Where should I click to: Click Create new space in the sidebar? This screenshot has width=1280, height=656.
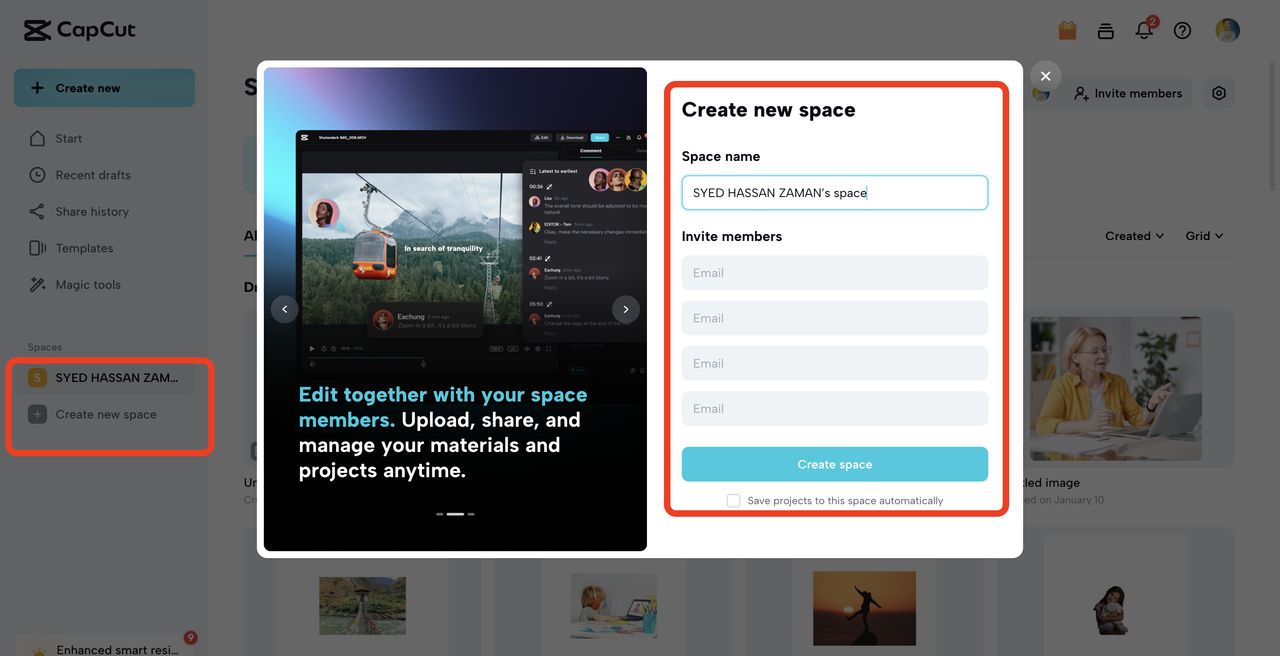(104, 414)
